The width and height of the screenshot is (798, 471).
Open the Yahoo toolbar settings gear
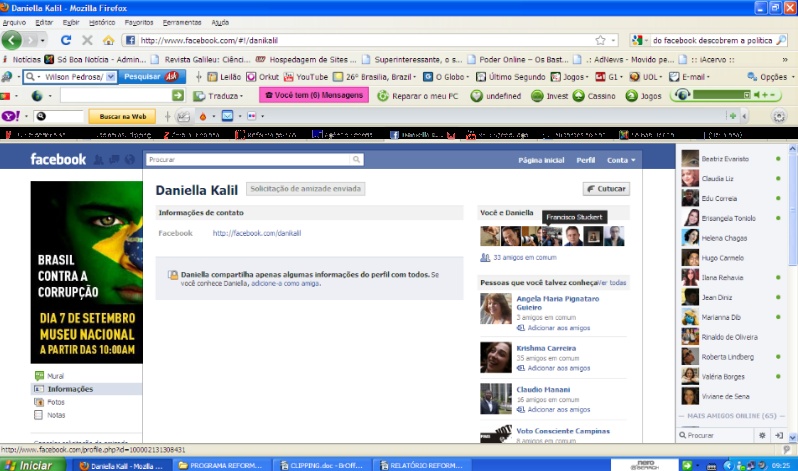click(779, 116)
